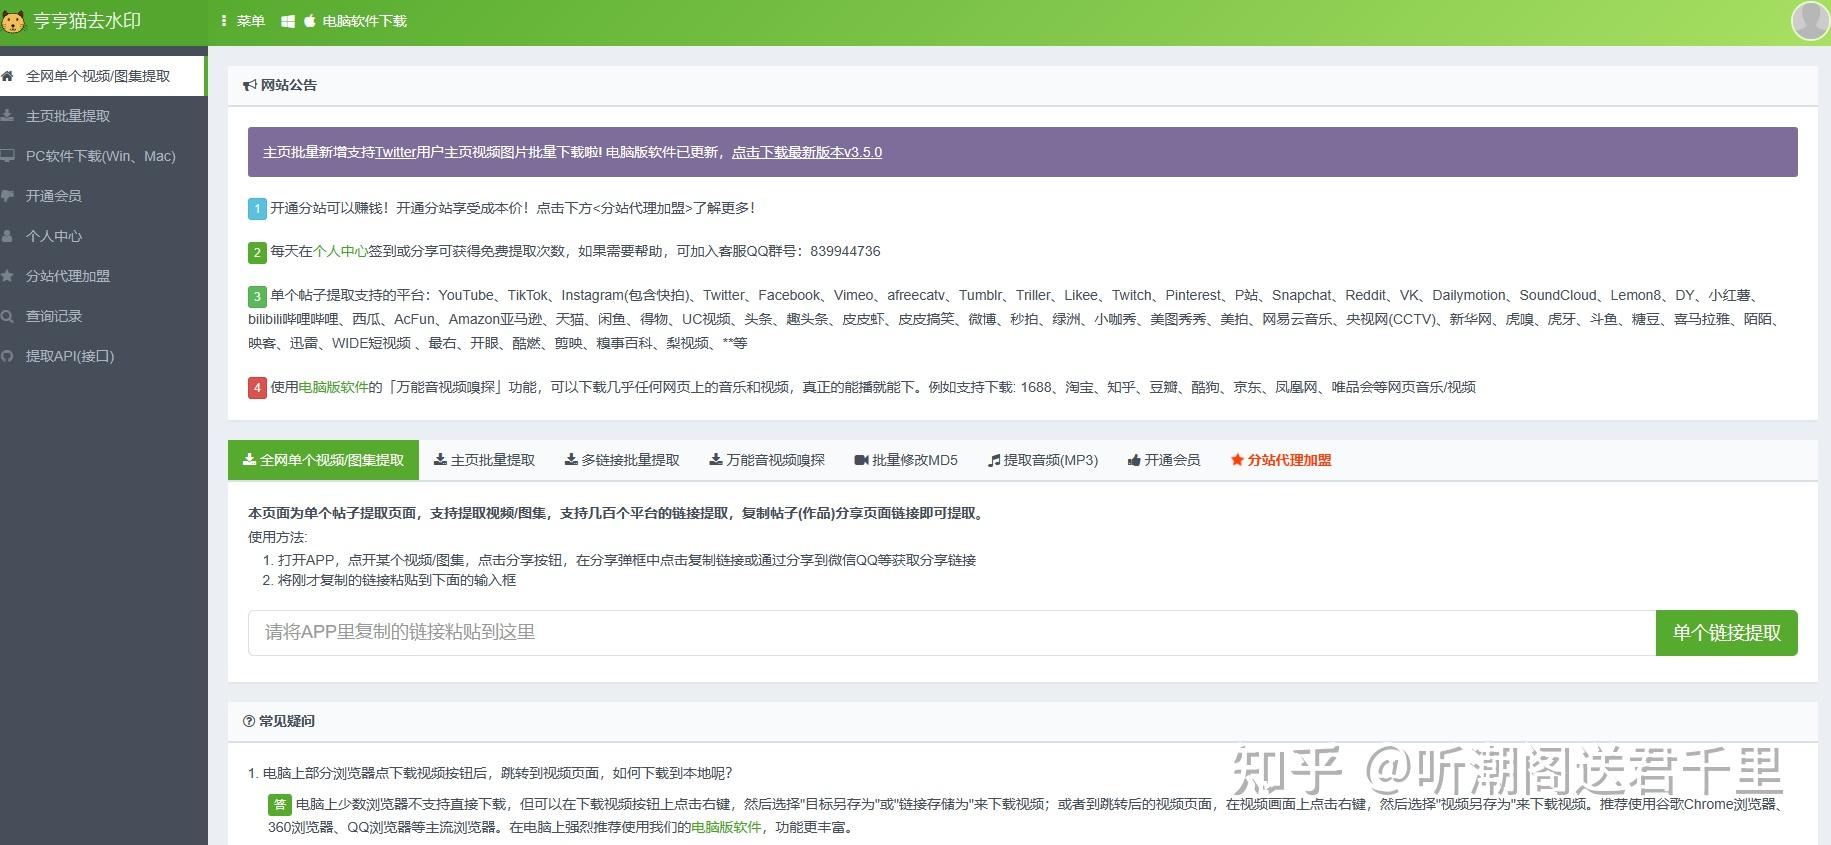Click the 点击下载最新版本v3.5.0 link

point(807,152)
